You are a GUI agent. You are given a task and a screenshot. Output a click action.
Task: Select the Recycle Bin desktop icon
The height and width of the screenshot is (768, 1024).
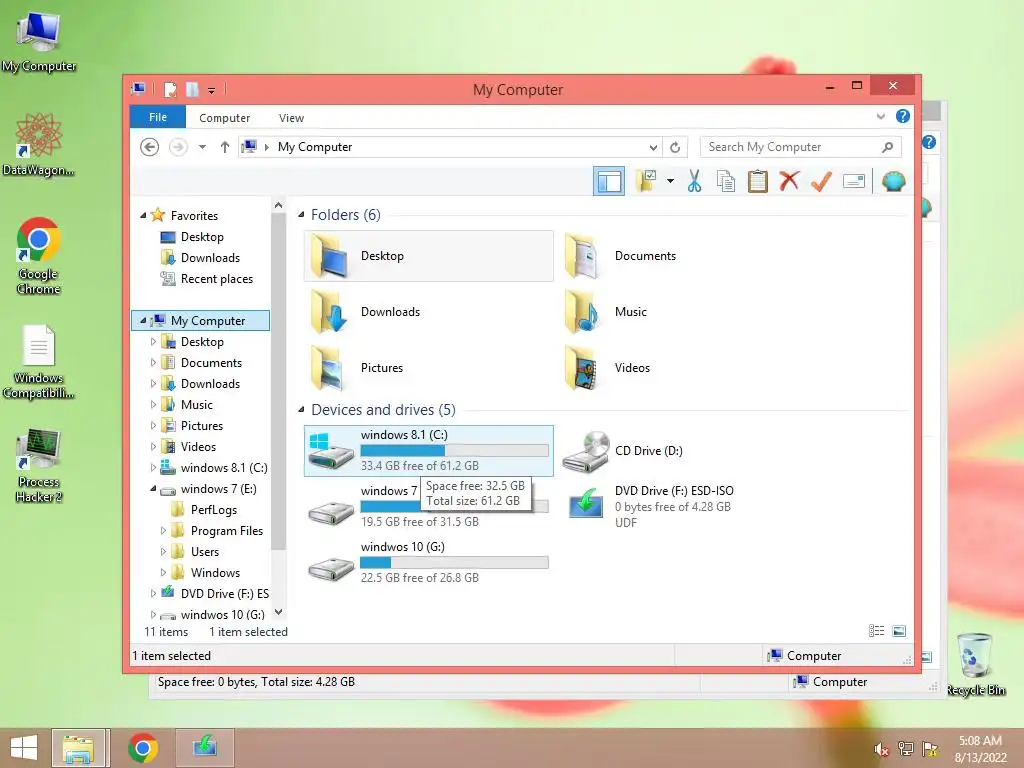(976, 664)
